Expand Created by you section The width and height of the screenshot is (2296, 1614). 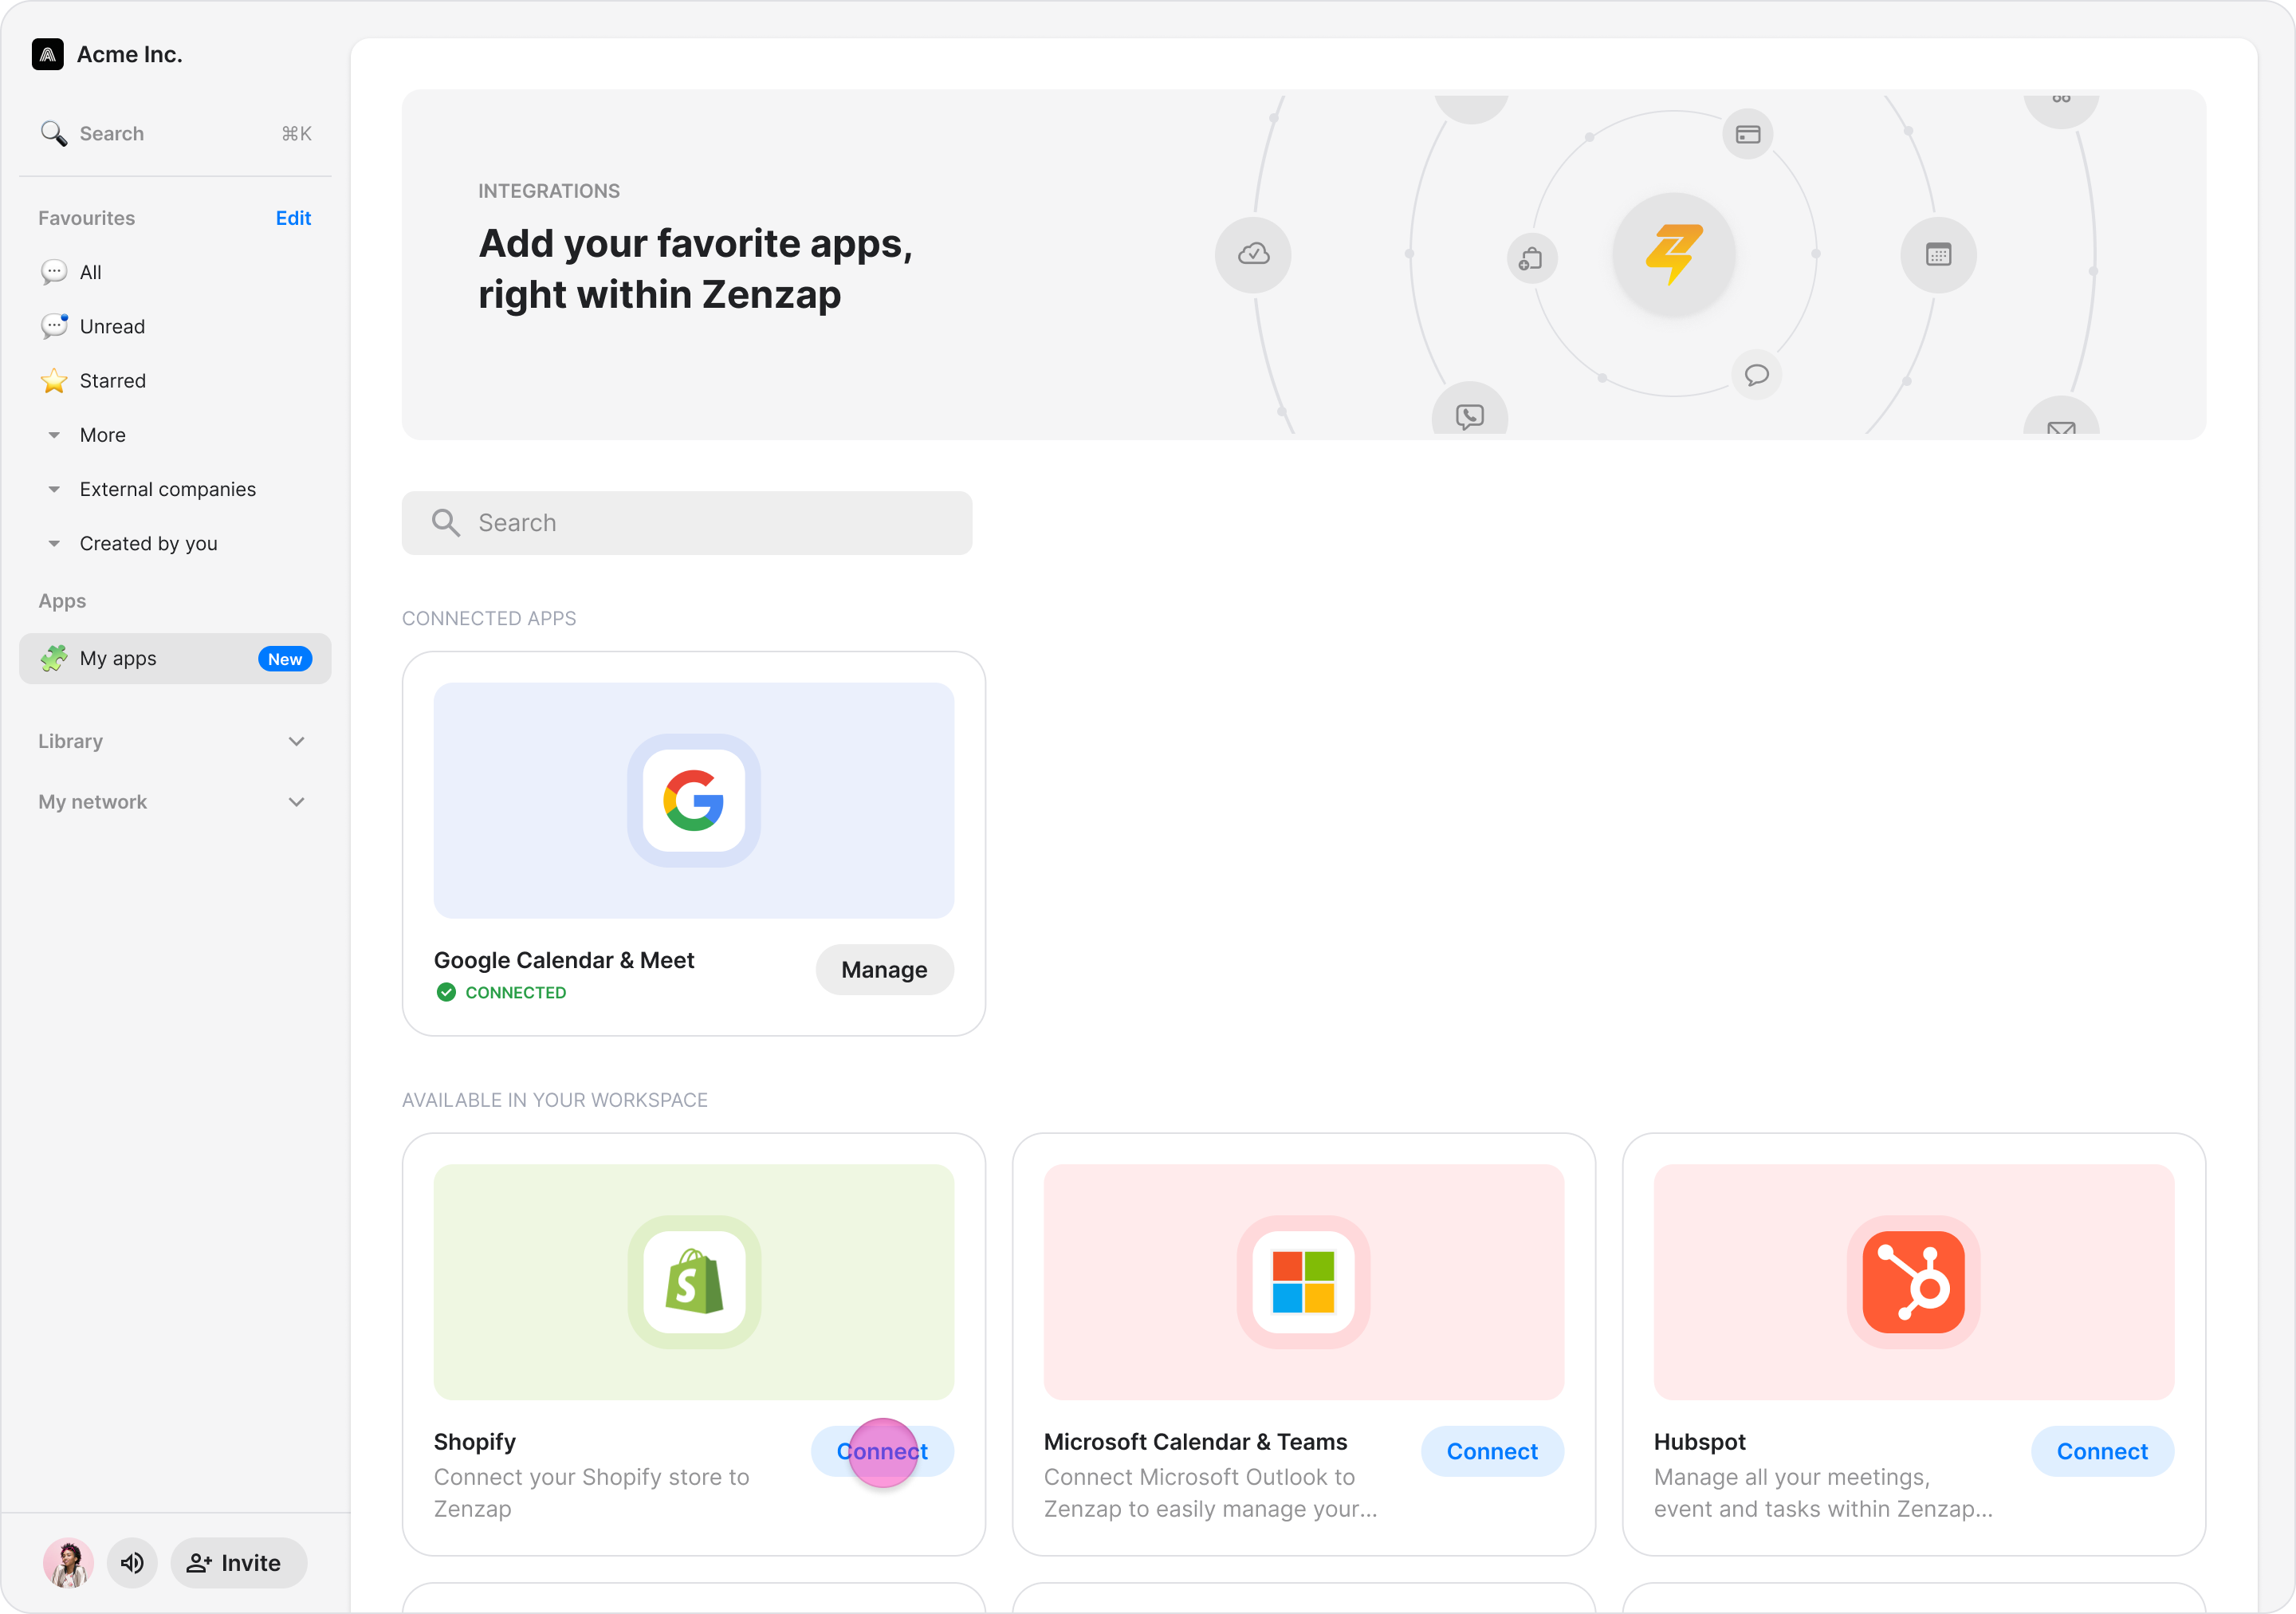148,543
